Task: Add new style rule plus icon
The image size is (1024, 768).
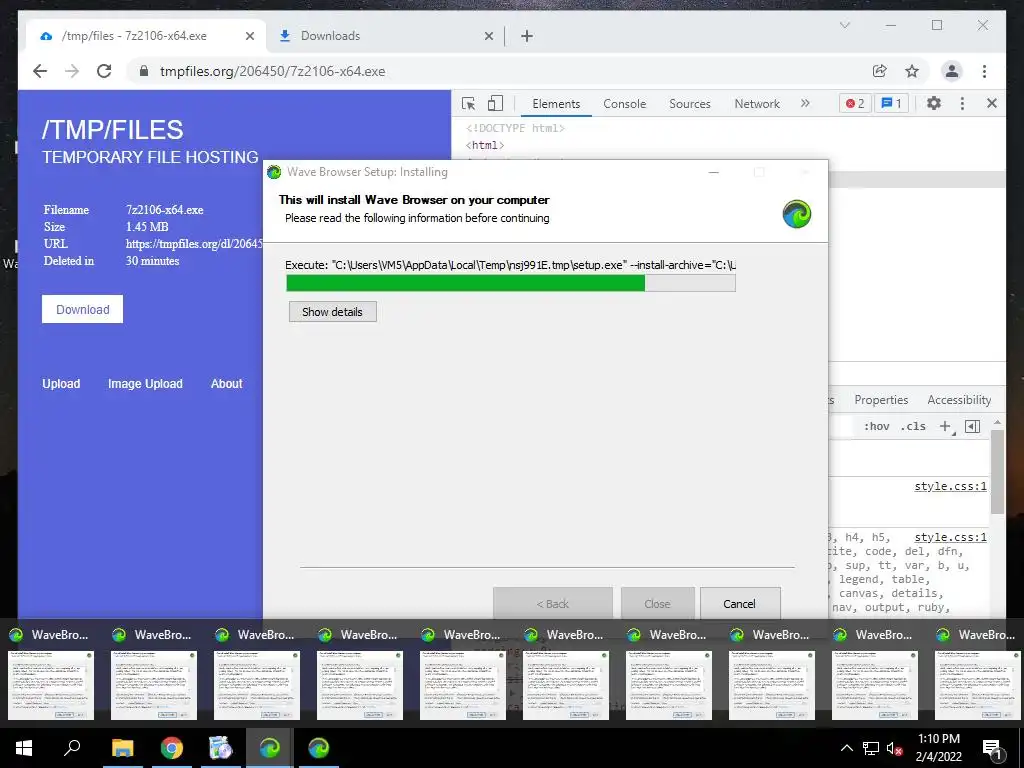Action: tap(945, 426)
